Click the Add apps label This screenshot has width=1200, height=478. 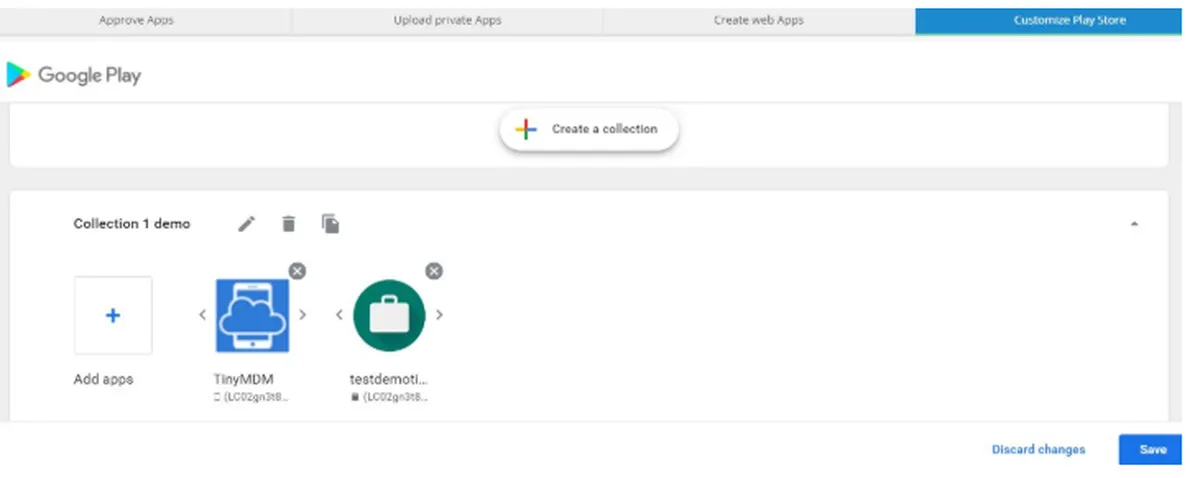pos(104,380)
